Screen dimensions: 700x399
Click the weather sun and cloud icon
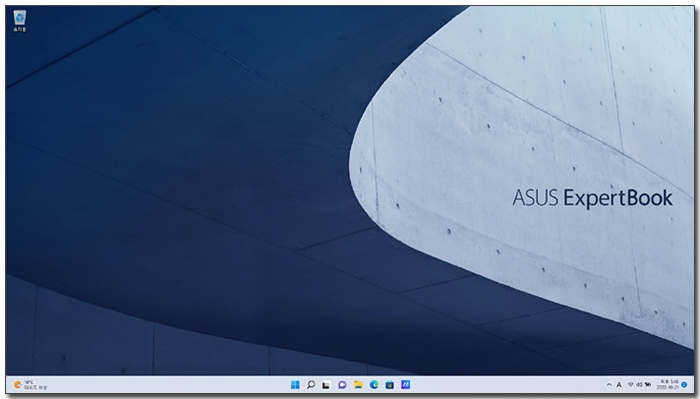point(17,385)
